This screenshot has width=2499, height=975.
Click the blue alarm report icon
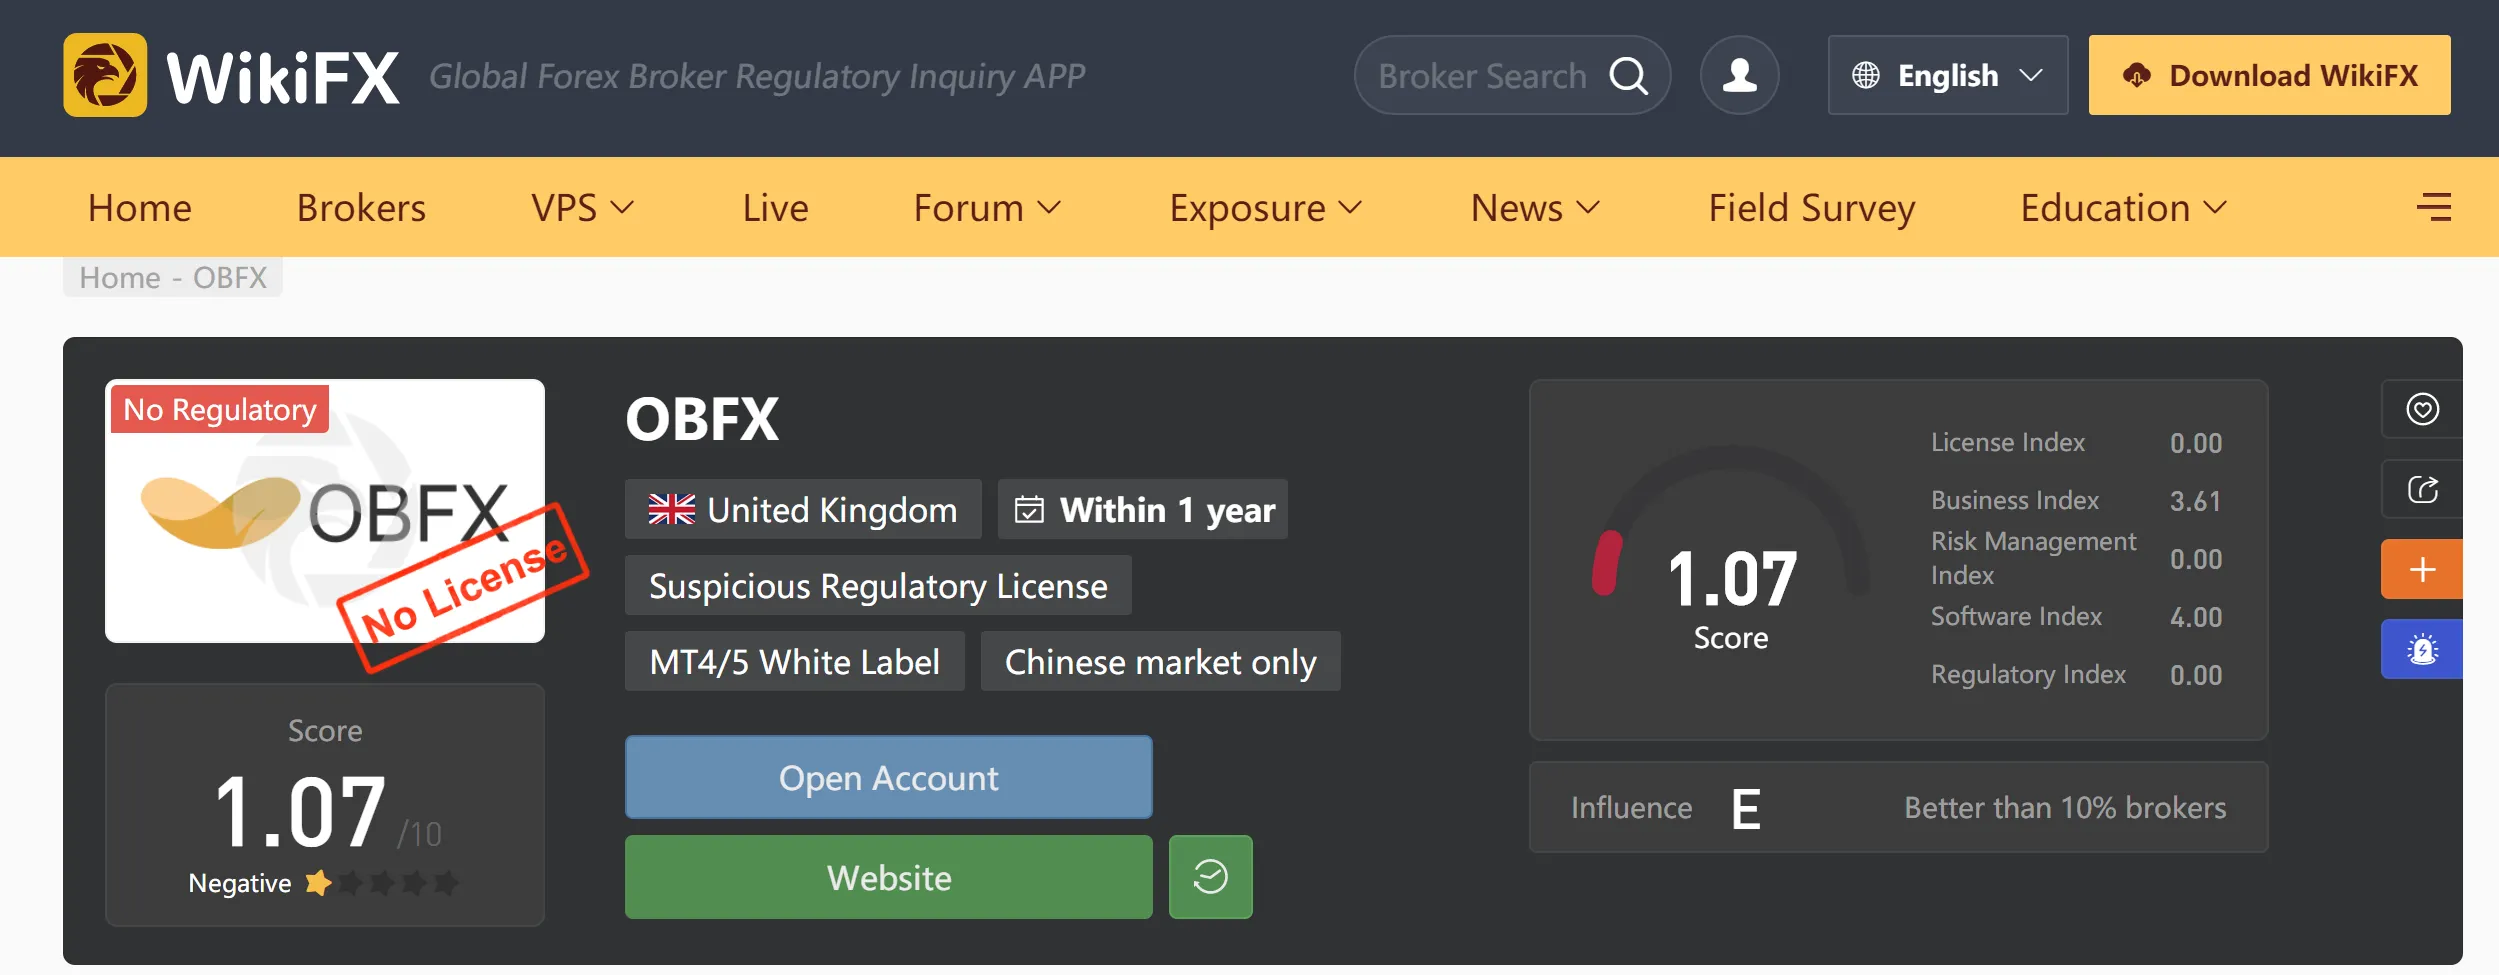pos(2422,649)
